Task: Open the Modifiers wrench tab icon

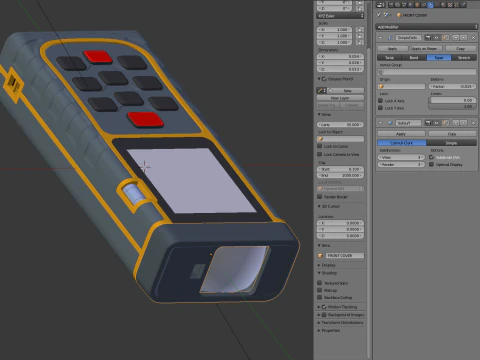Action: (430, 5)
